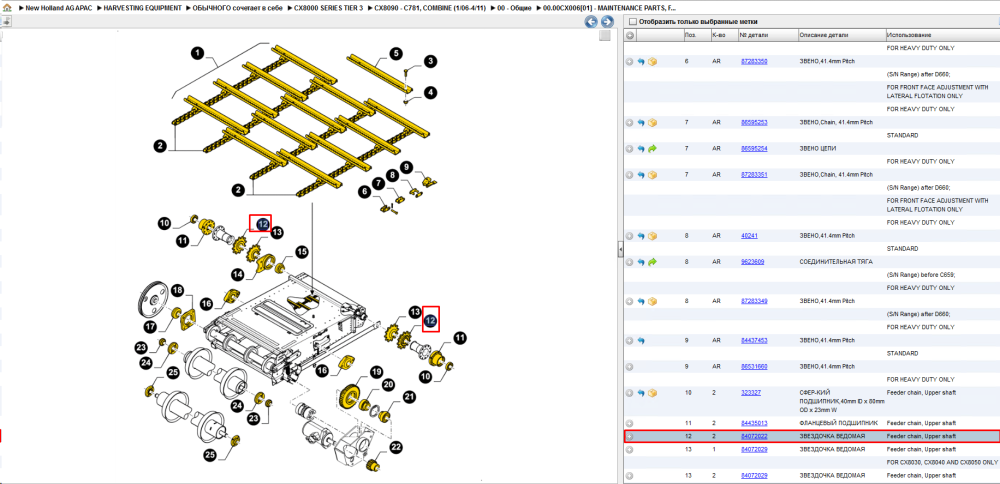1000x484 pixels.
Task: Click the small square button above the diagram
Action: tap(605, 36)
